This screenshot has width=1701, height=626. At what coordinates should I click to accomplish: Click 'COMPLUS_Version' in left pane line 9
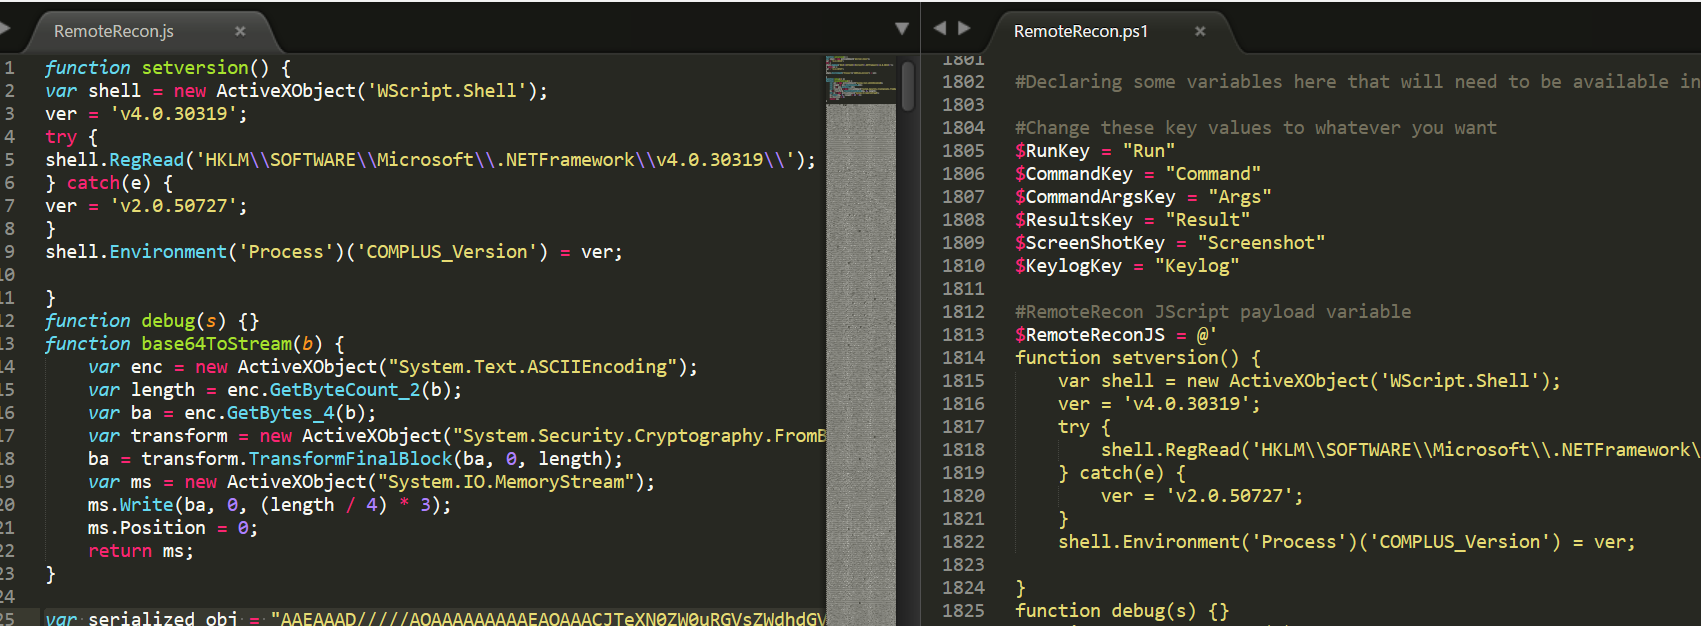[446, 252]
